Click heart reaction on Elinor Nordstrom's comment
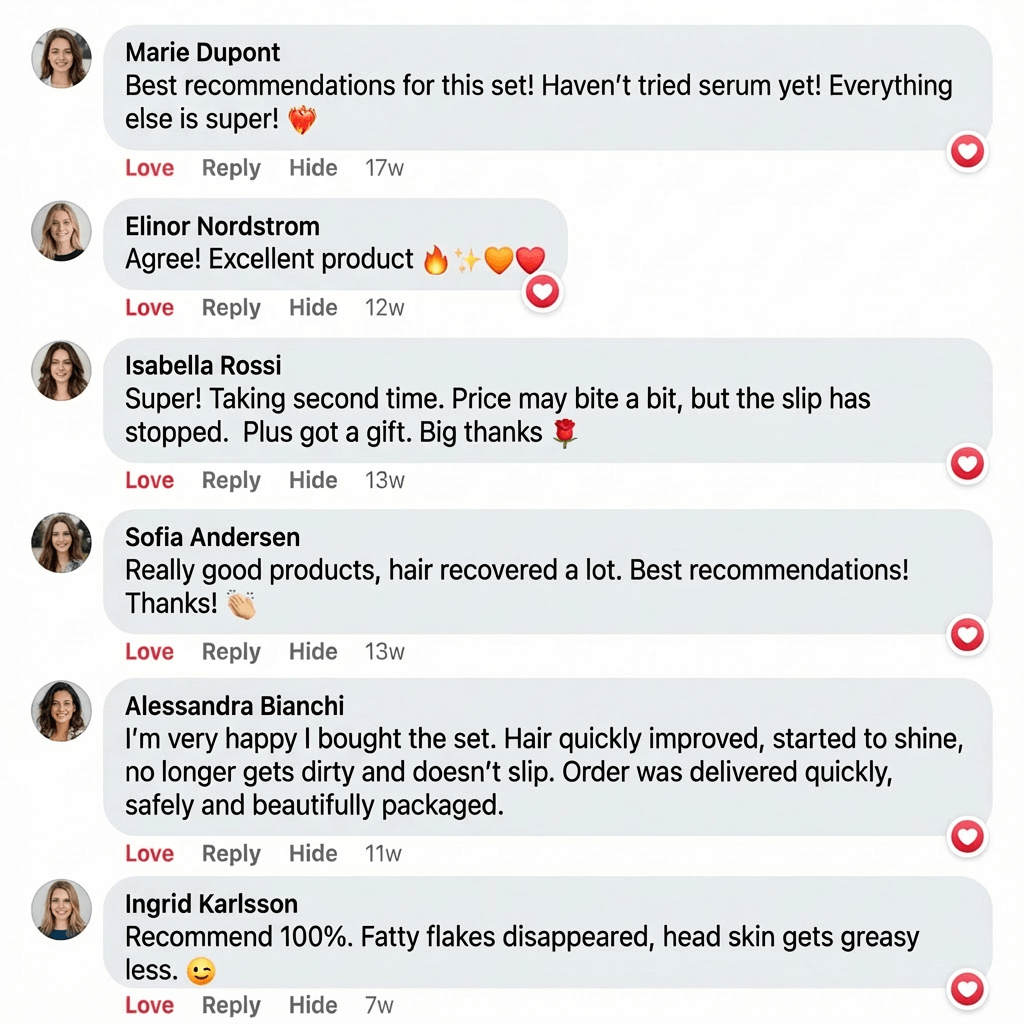This screenshot has width=1024, height=1024. pyautogui.click(x=543, y=291)
